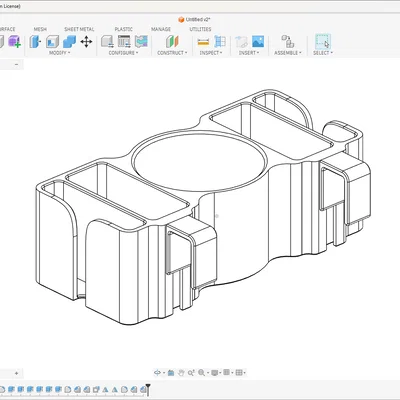This screenshot has width=400, height=400.
Task: Select the Combine tool with two blue cubes
Action: tap(69, 42)
